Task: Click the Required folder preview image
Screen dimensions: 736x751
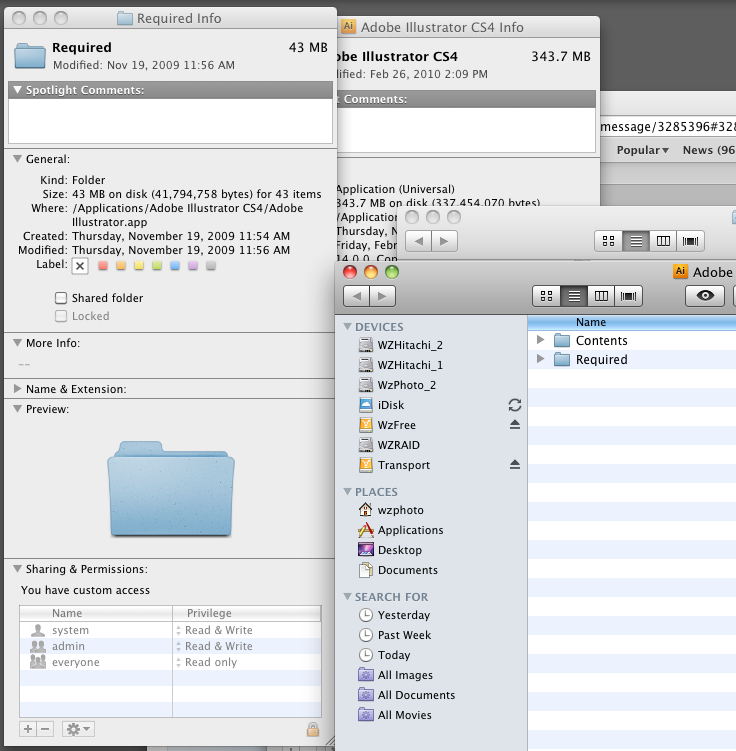Action: click(x=171, y=489)
